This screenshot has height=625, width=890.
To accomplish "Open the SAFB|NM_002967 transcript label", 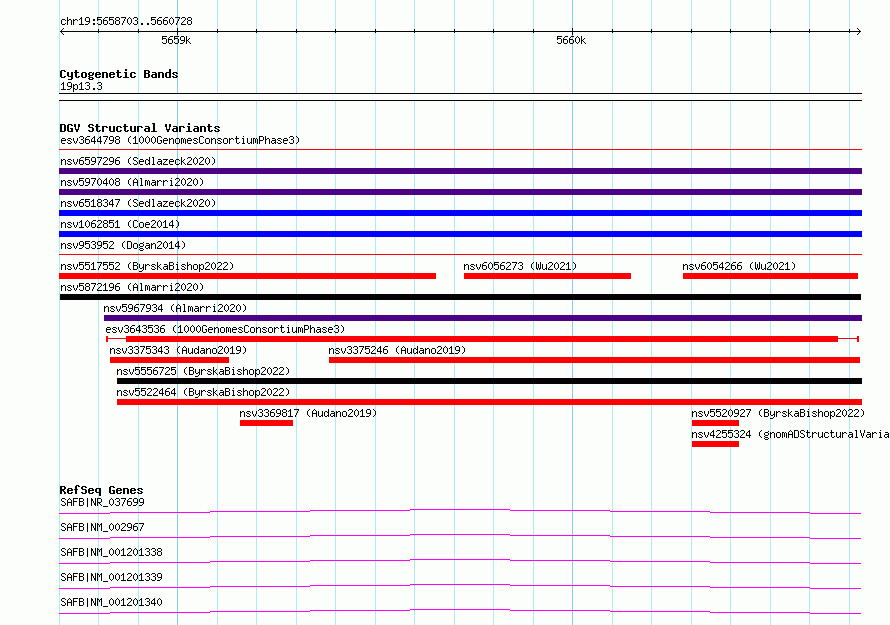I will tap(102, 527).
